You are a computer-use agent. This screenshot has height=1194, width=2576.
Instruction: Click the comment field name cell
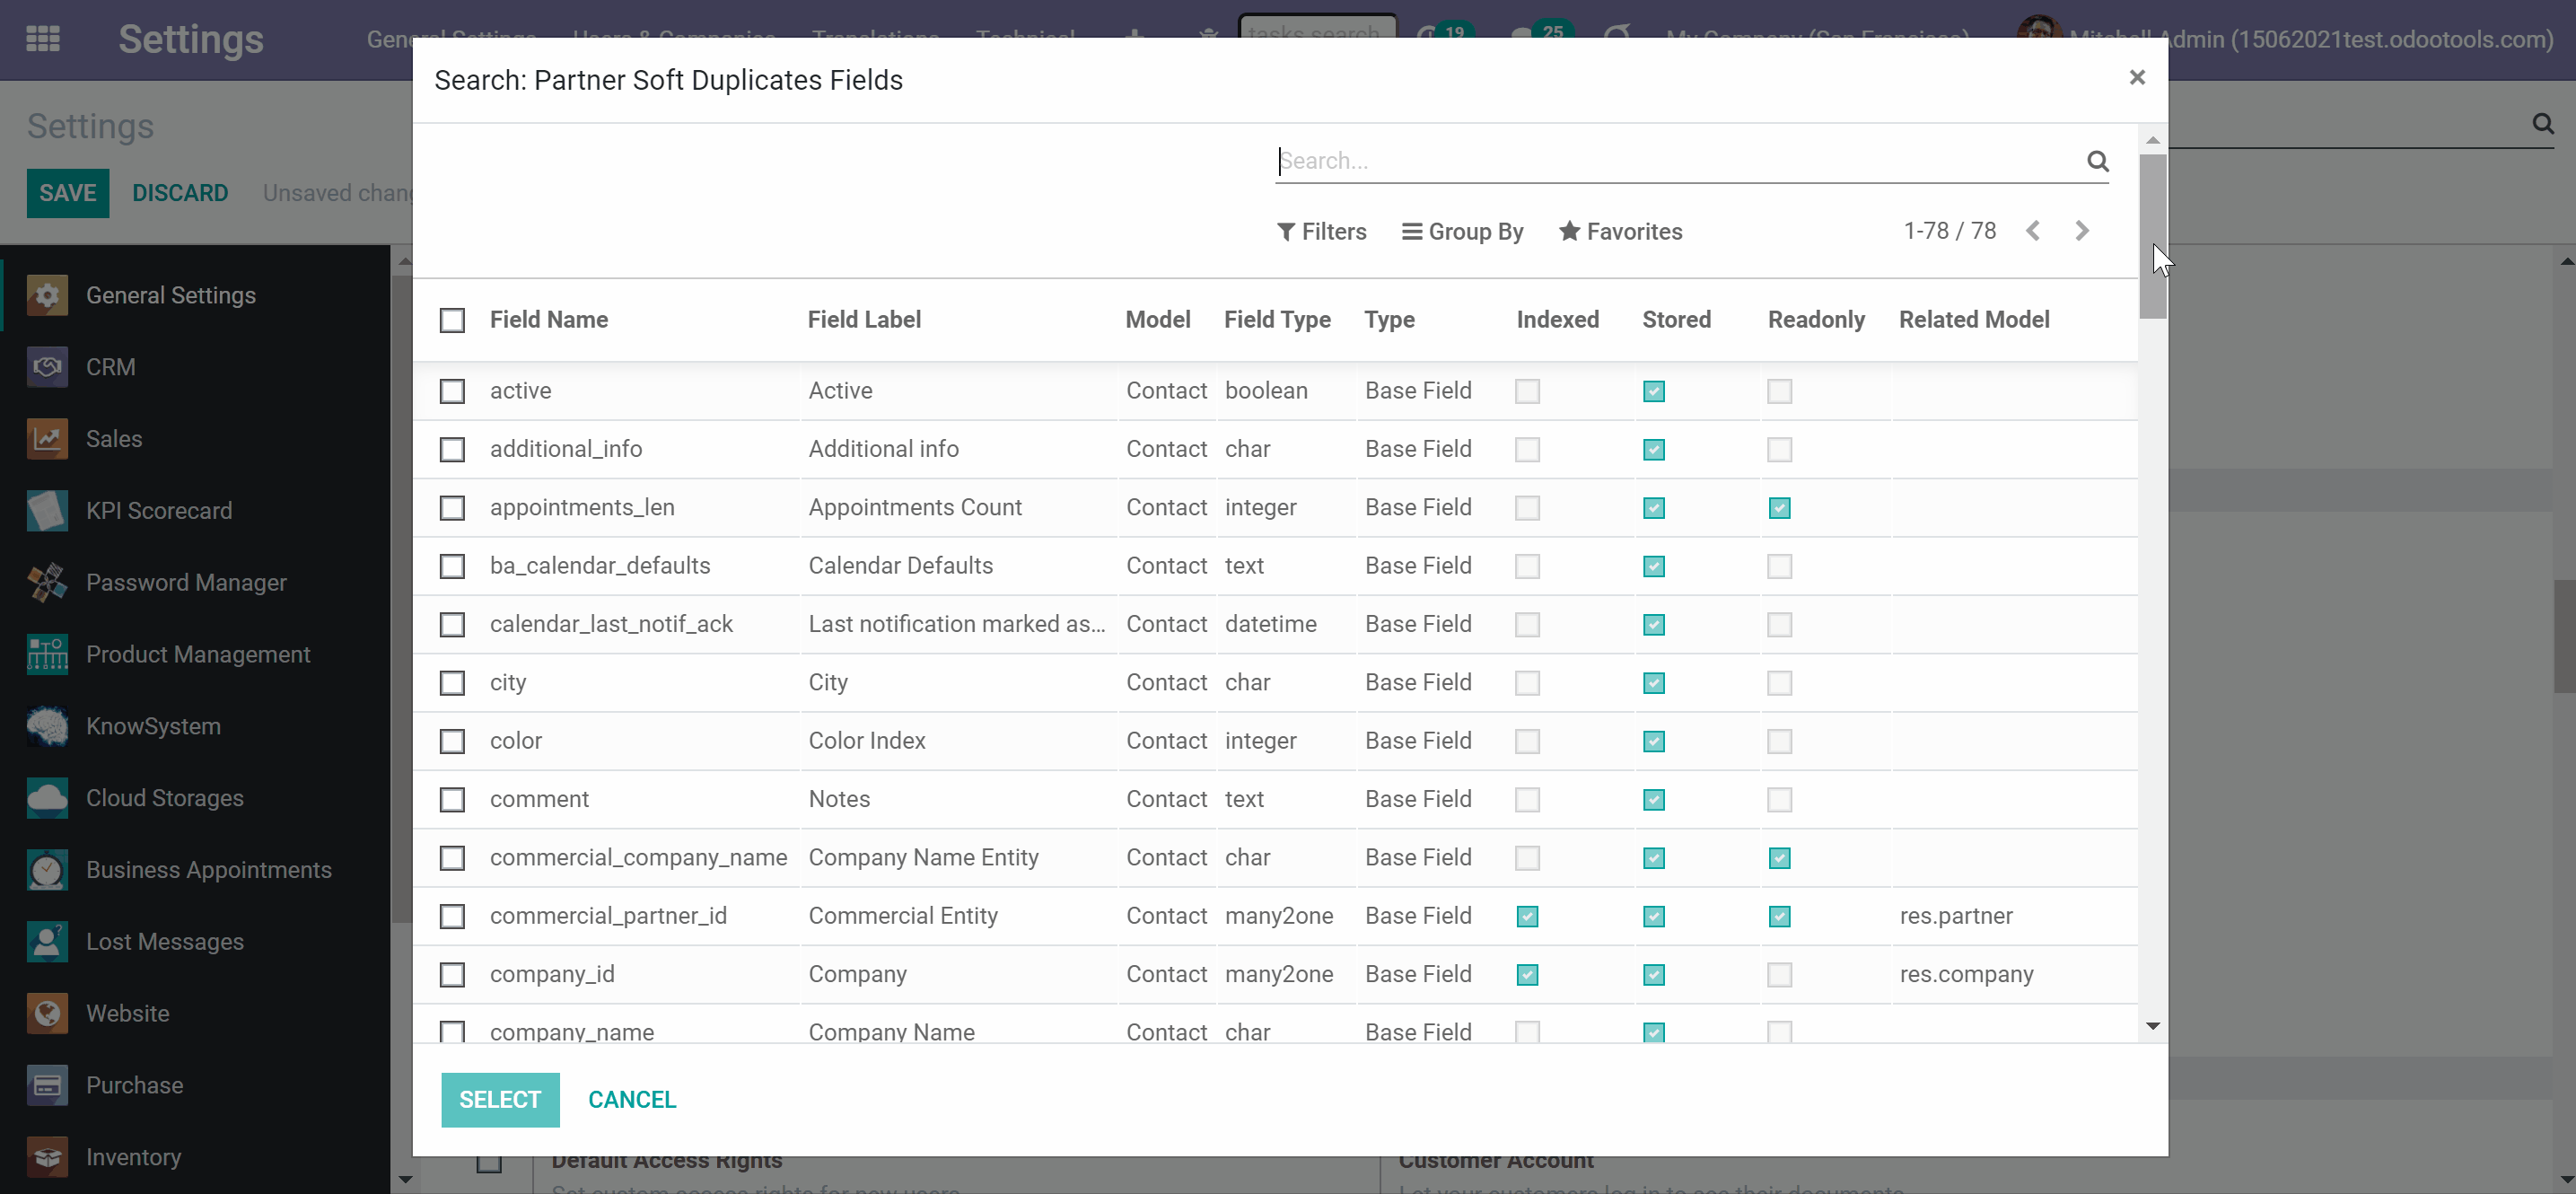(x=539, y=799)
